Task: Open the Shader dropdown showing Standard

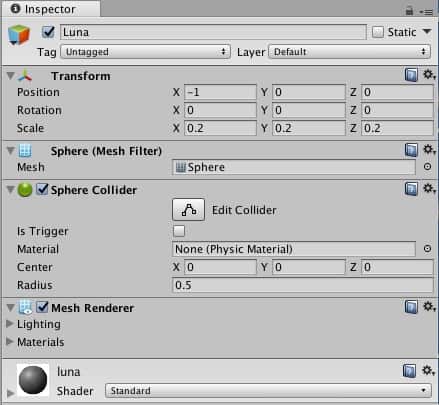Action: 268,390
